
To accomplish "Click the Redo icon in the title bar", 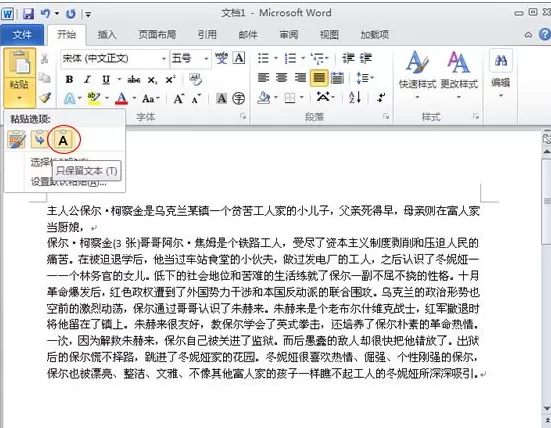I will (x=71, y=14).
